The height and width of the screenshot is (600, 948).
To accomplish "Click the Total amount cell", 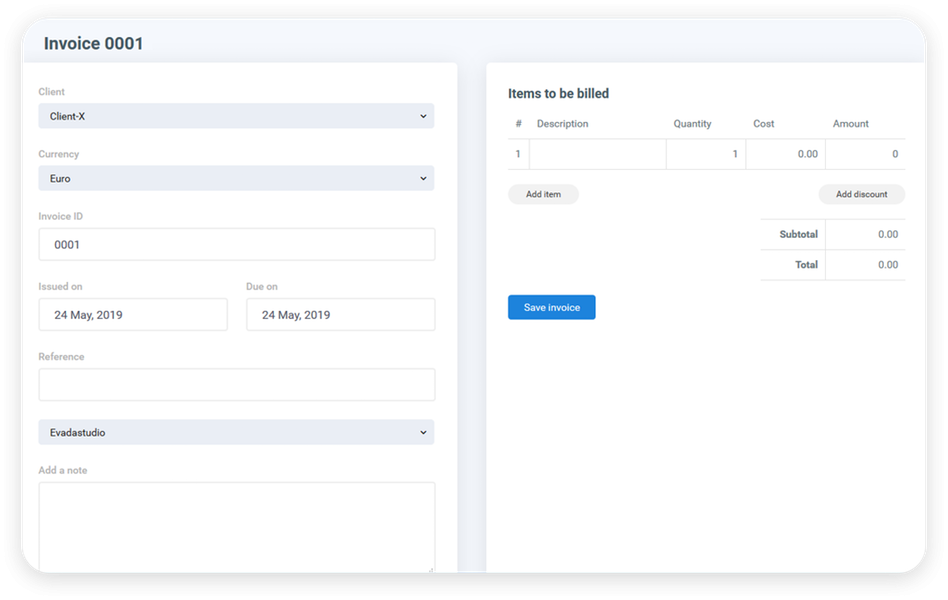I will coord(867,264).
